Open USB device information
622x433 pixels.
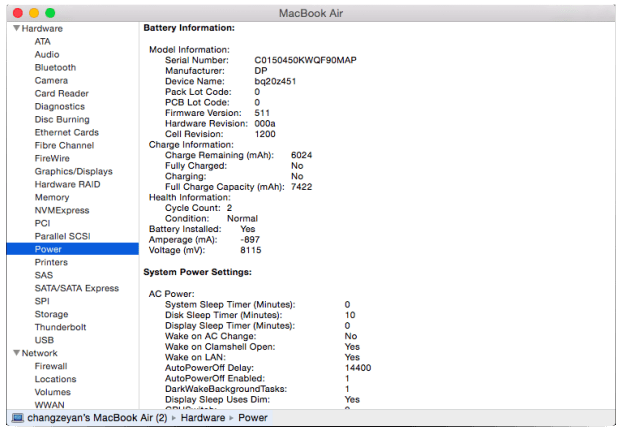coord(44,340)
